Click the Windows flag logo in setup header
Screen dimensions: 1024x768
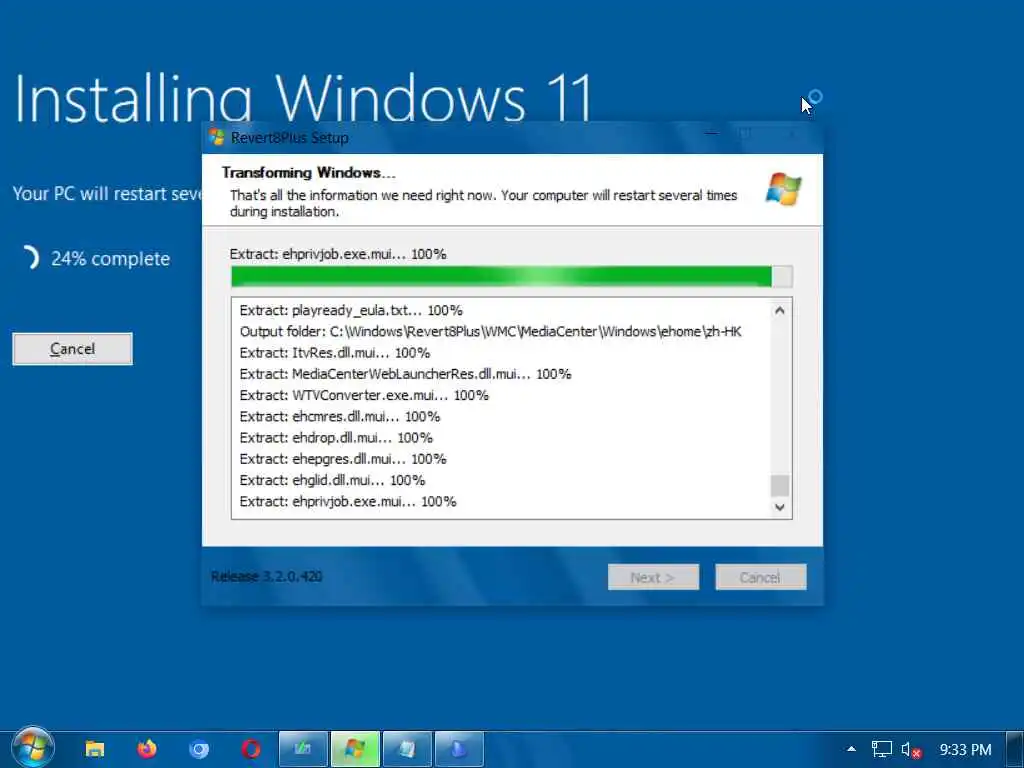point(784,189)
